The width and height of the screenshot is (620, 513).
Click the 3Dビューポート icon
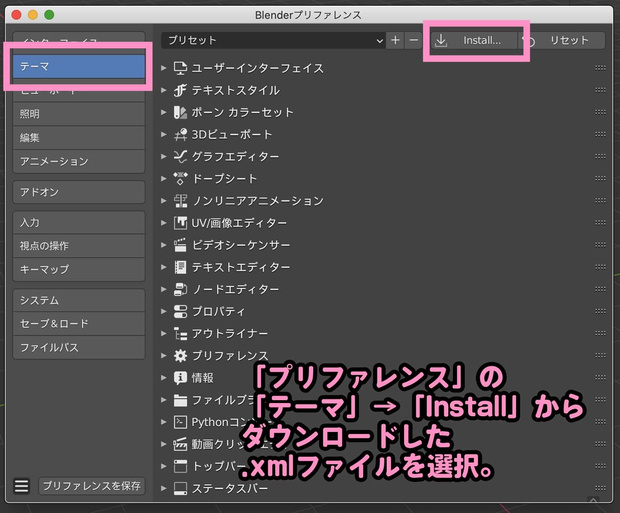click(x=180, y=134)
